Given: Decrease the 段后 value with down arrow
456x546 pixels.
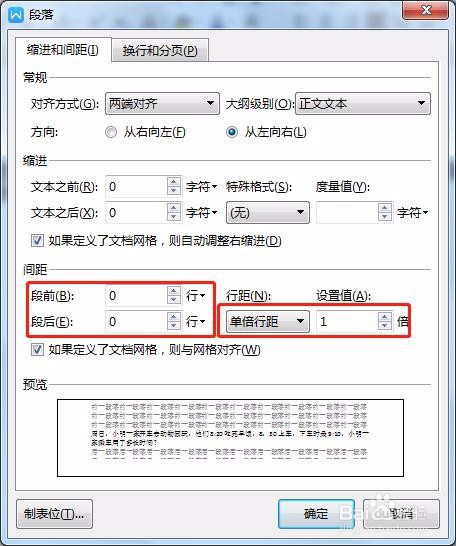Looking at the screenshot, I should (174, 326).
